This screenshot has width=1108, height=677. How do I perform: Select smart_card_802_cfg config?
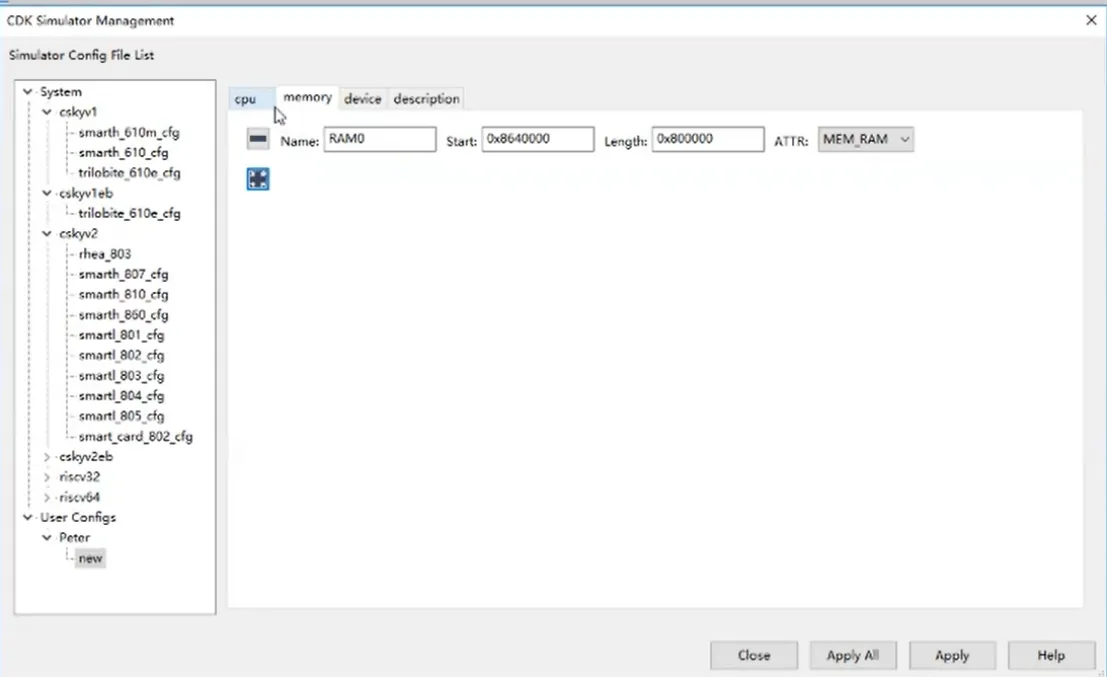pyautogui.click(x=136, y=437)
